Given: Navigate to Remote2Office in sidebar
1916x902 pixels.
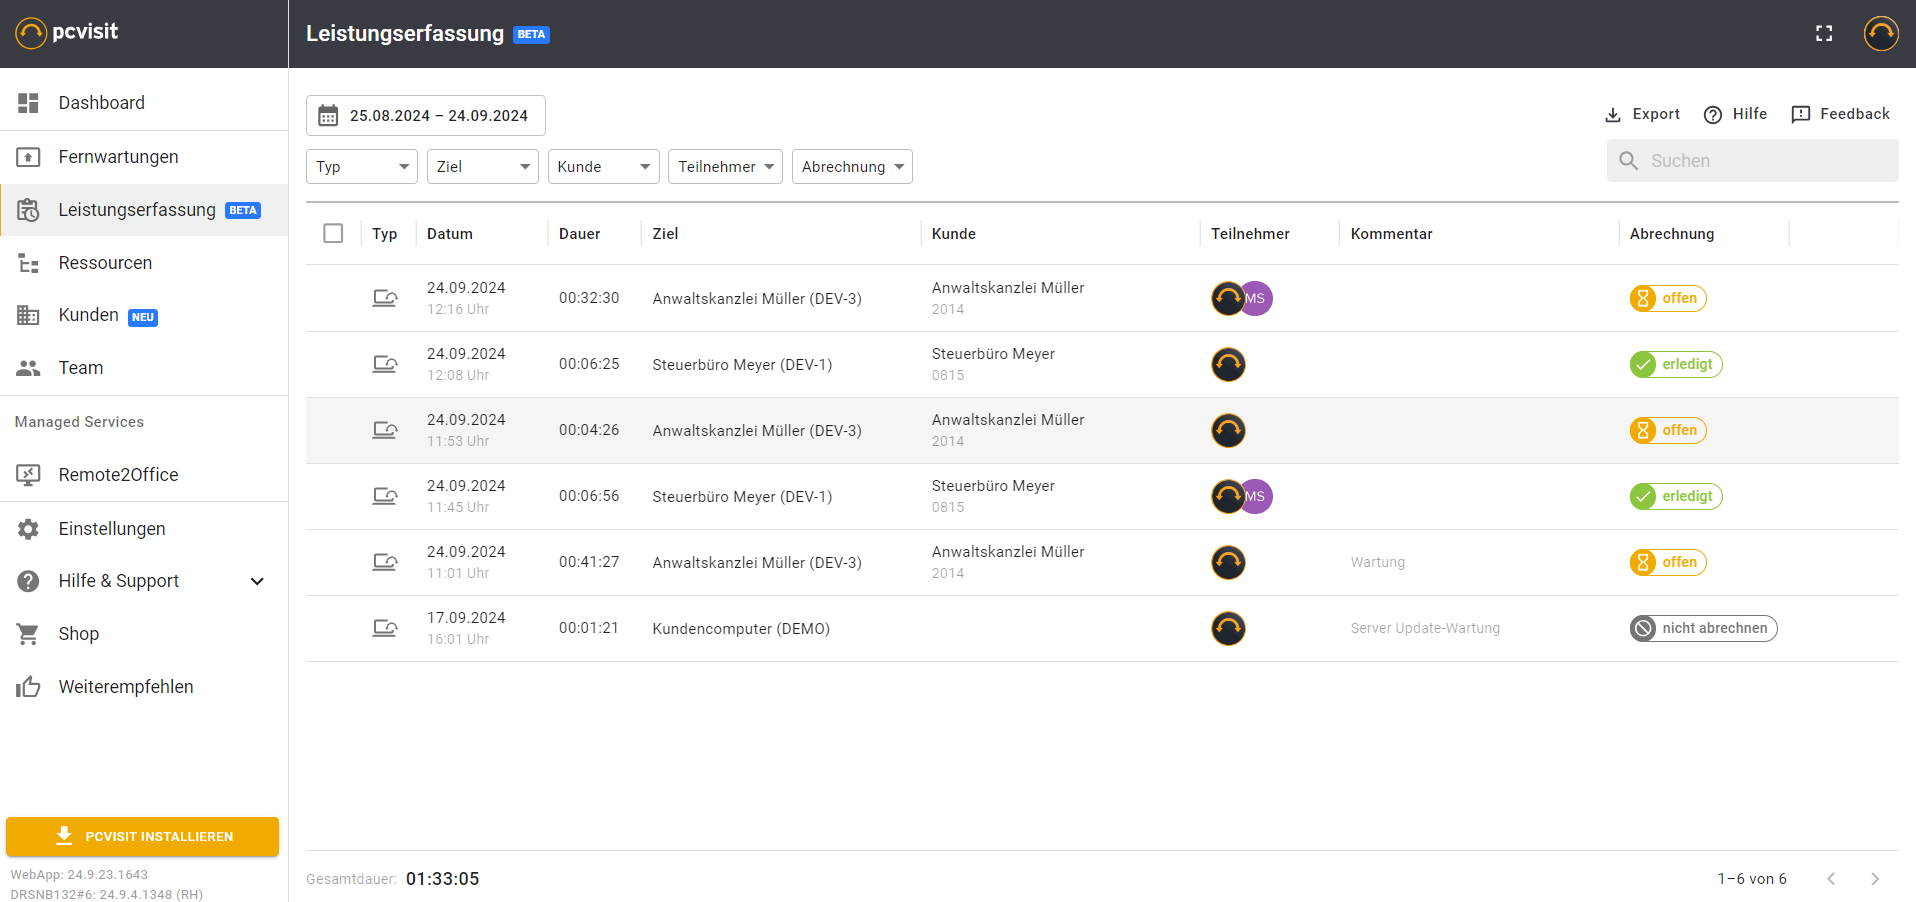Looking at the screenshot, I should pos(118,475).
